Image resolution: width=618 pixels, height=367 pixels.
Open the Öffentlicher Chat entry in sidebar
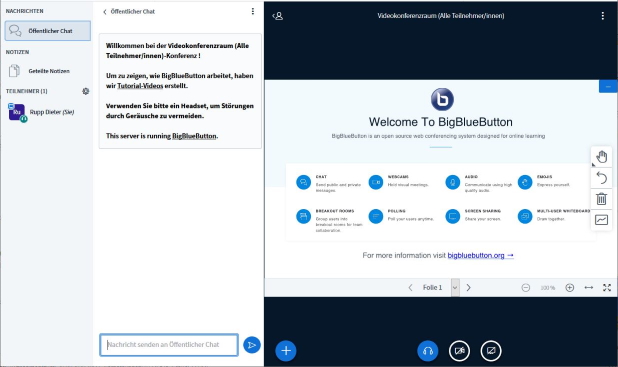[48, 31]
